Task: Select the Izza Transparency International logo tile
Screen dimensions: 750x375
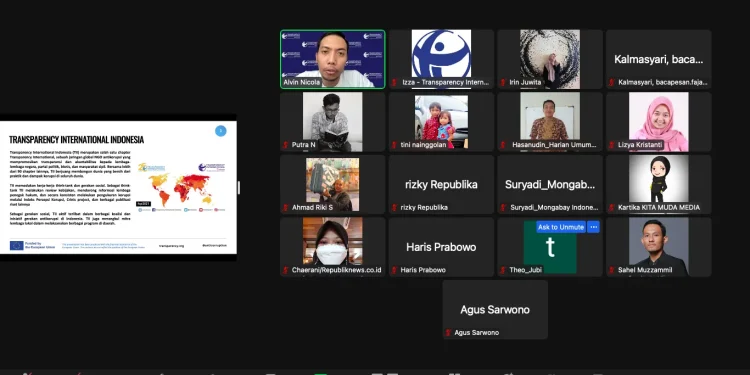Action: 441,59
